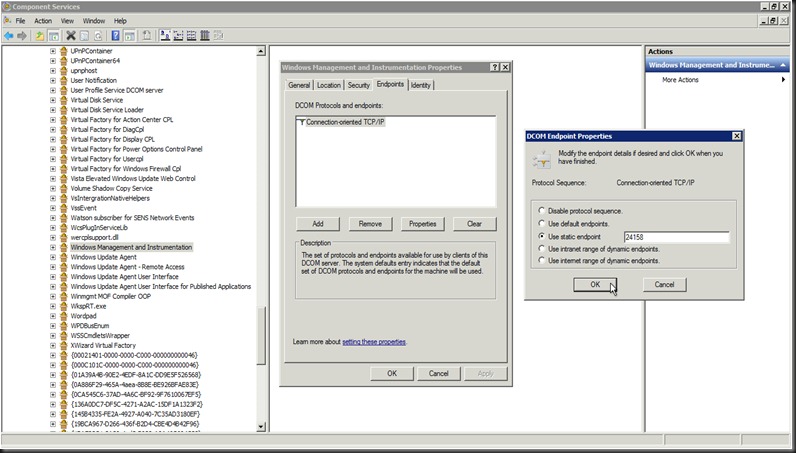
Task: Click the component icon beside WkspRT.exe
Action: (63, 306)
